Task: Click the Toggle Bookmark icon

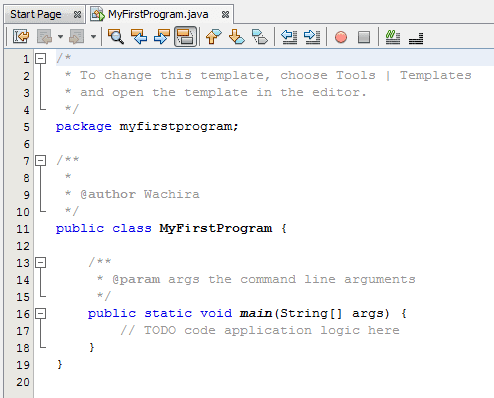Action: click(x=260, y=36)
